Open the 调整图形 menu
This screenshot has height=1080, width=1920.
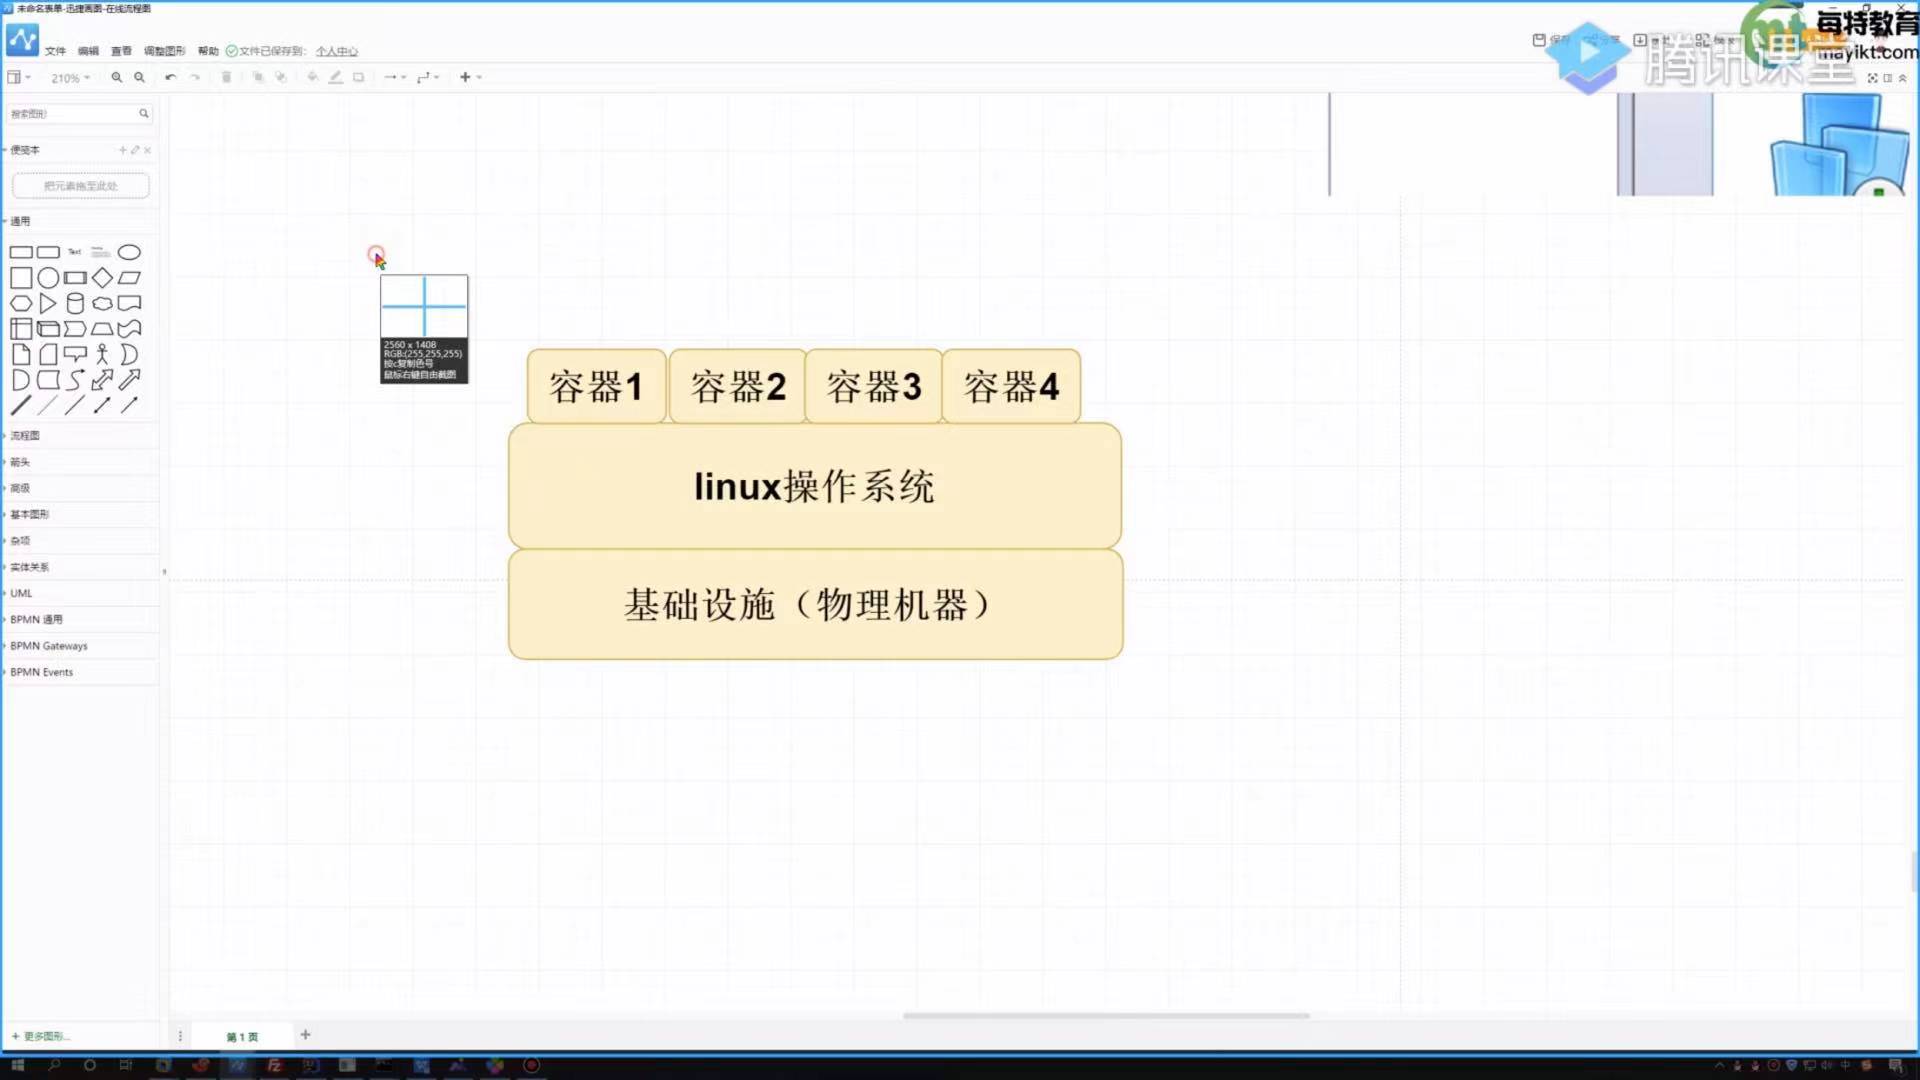(x=164, y=51)
